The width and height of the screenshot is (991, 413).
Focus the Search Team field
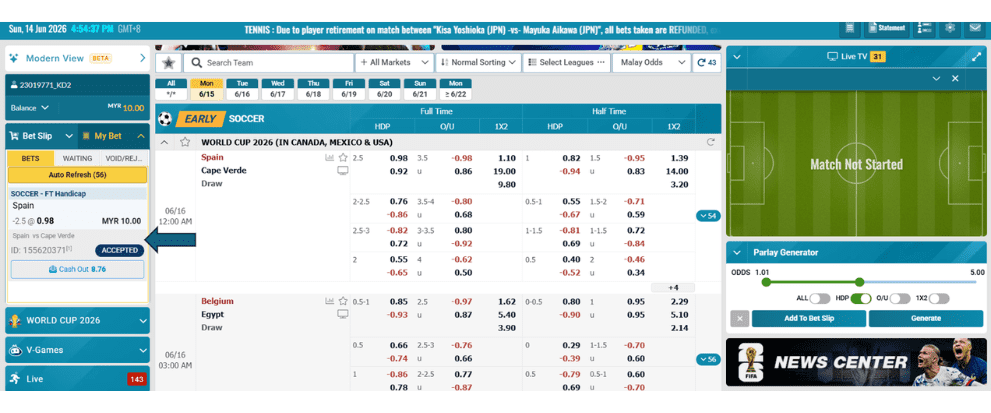pos(269,63)
